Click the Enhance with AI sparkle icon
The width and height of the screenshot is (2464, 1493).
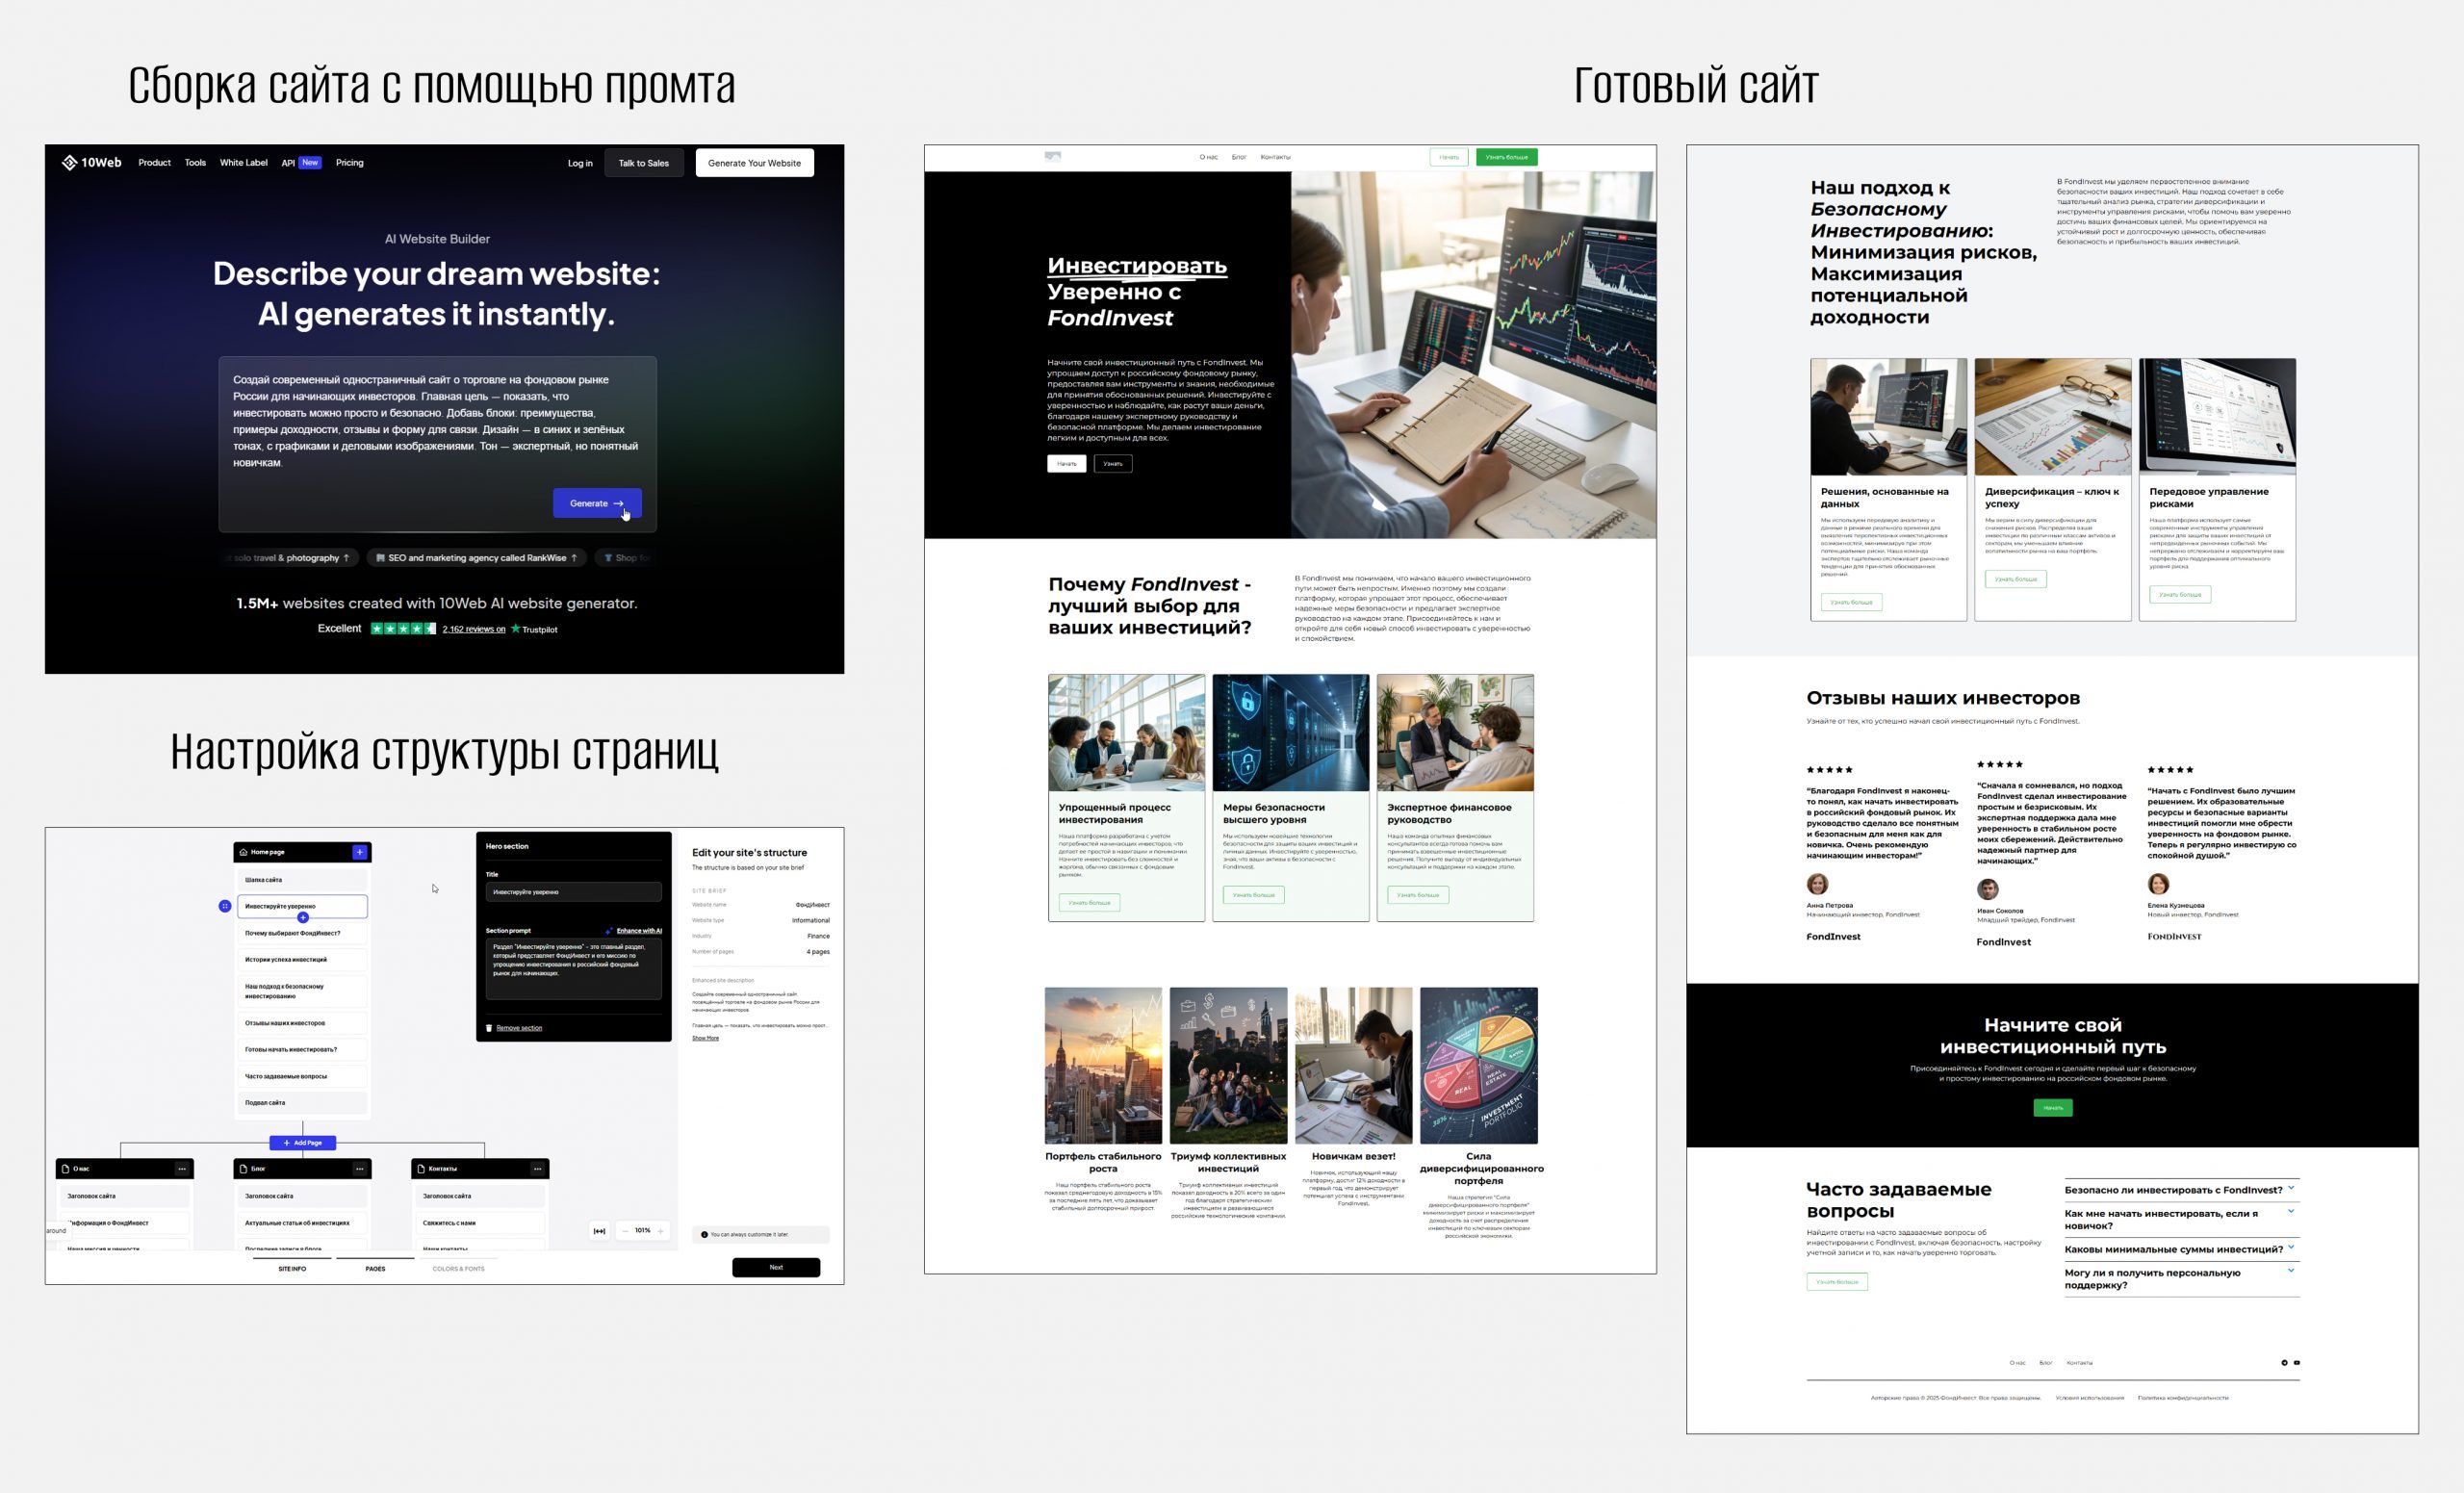coord(609,931)
